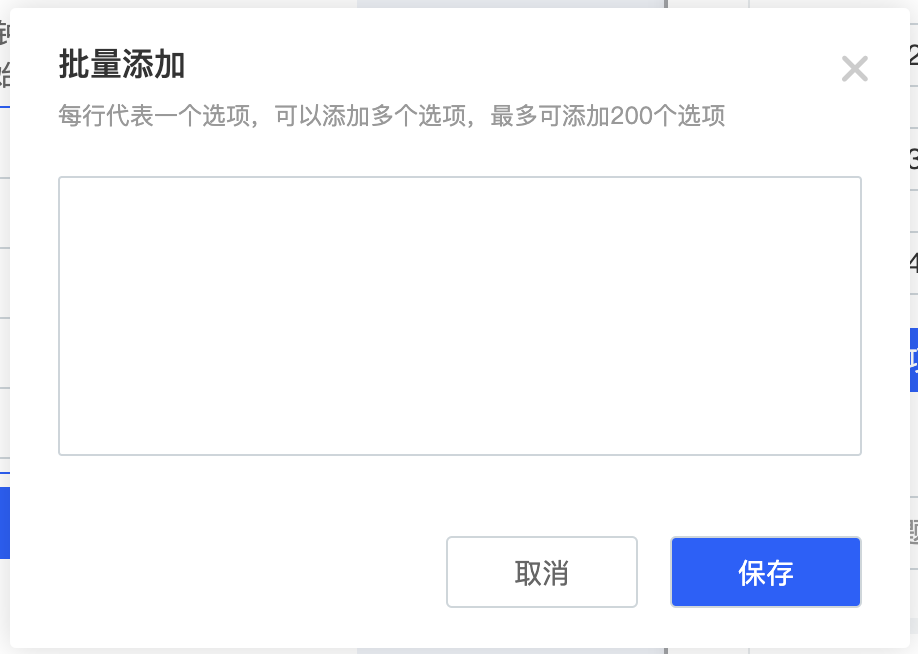918x654 pixels.
Task: Close the 批量添加 dialog with the X
Action: [x=854, y=69]
